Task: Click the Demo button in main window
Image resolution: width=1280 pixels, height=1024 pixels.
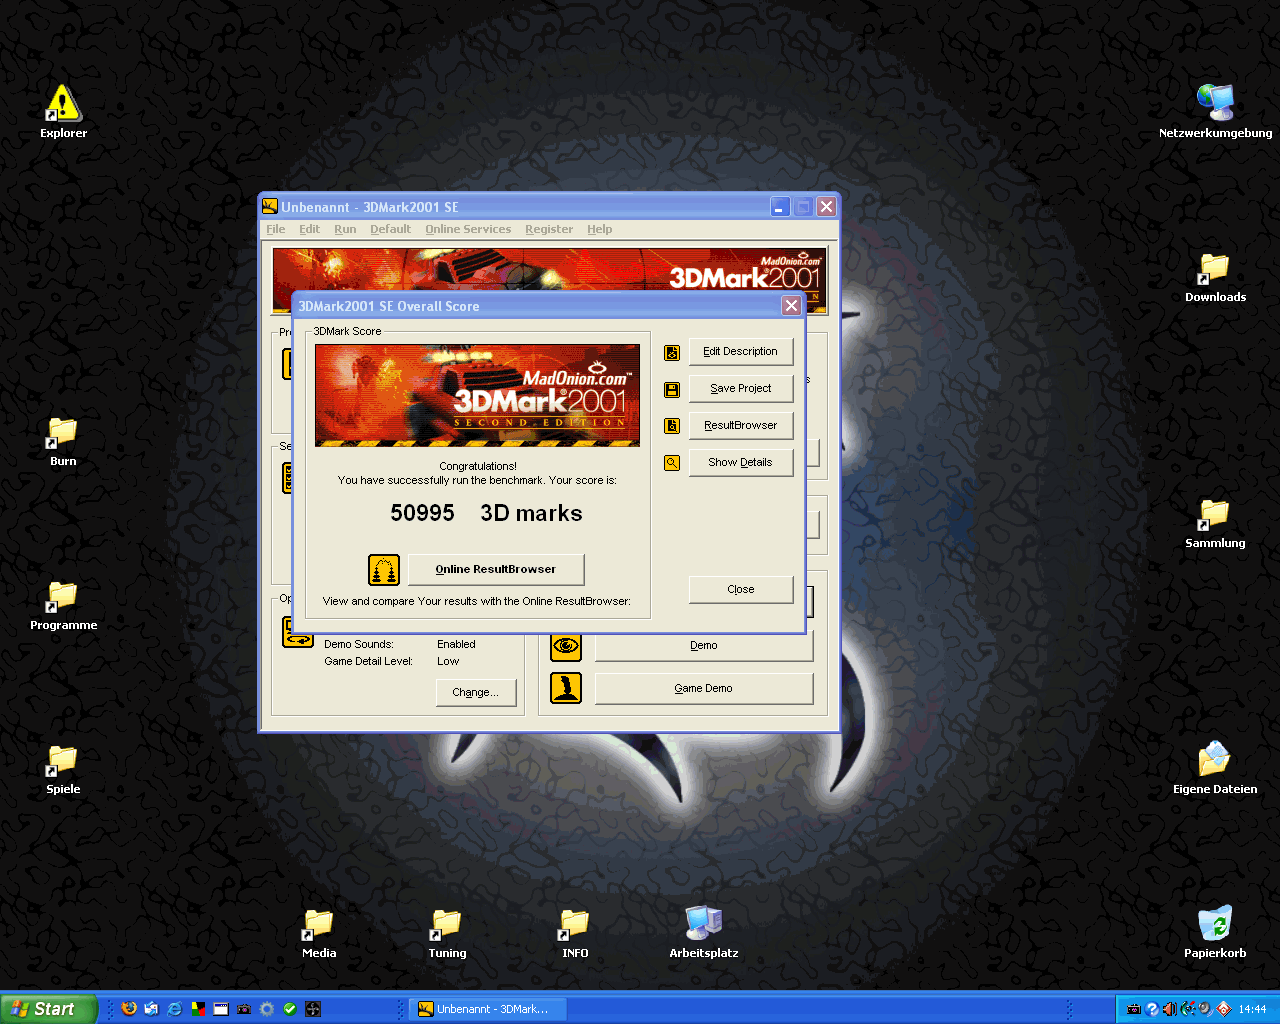Action: pyautogui.click(x=704, y=646)
